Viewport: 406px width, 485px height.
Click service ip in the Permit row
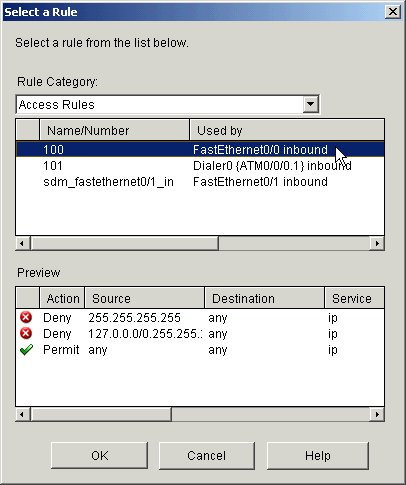click(x=333, y=350)
